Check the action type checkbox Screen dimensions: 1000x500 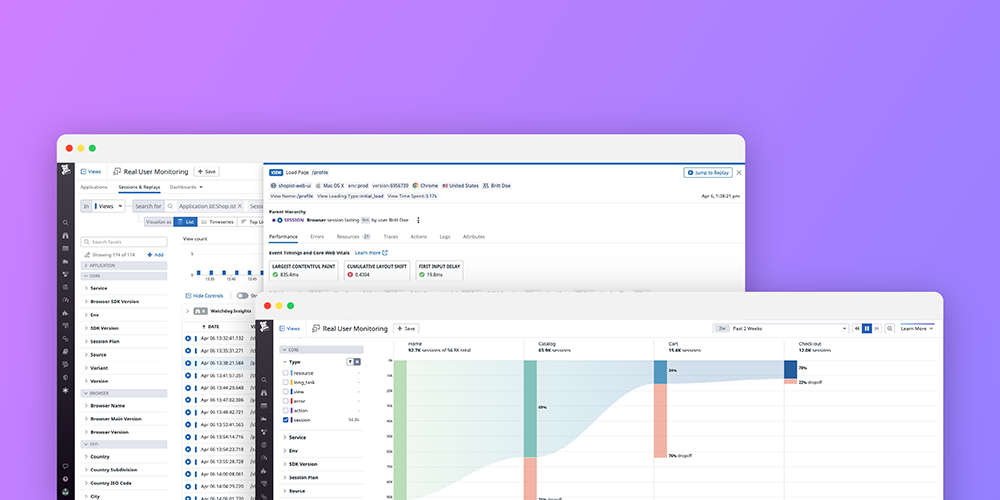286,411
